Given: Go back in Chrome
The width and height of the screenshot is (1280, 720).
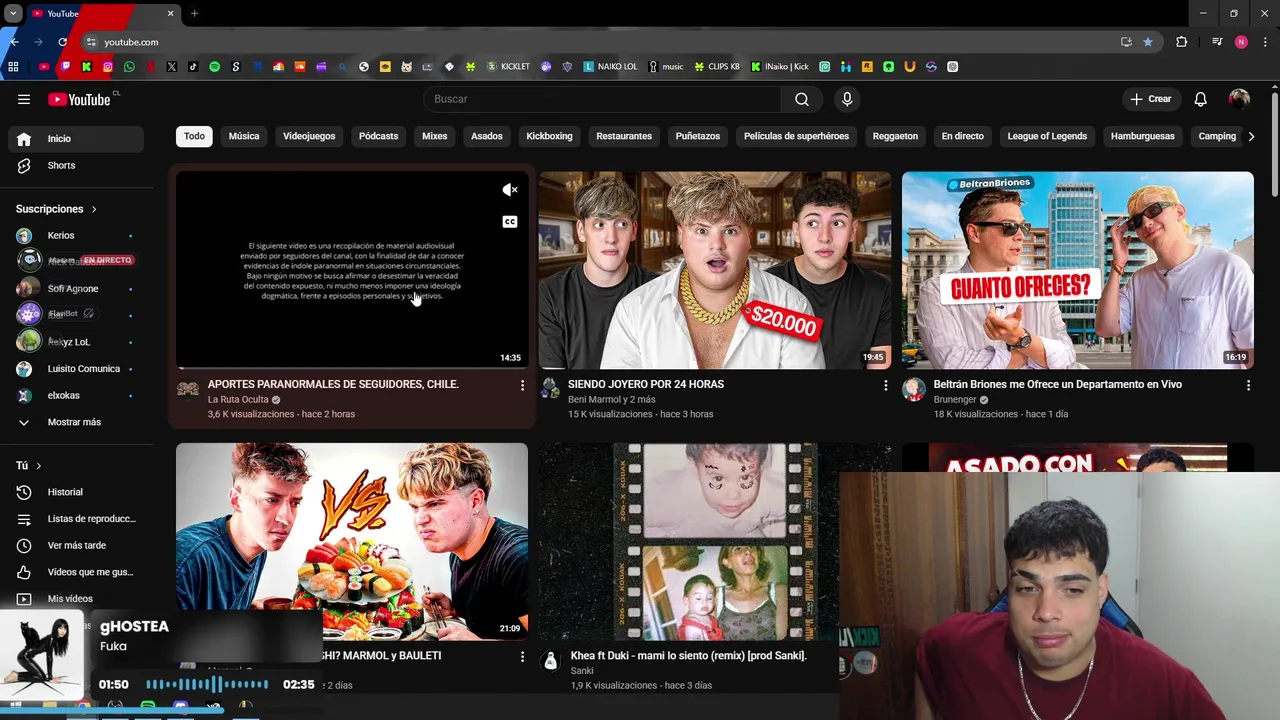Looking at the screenshot, I should 14,42.
